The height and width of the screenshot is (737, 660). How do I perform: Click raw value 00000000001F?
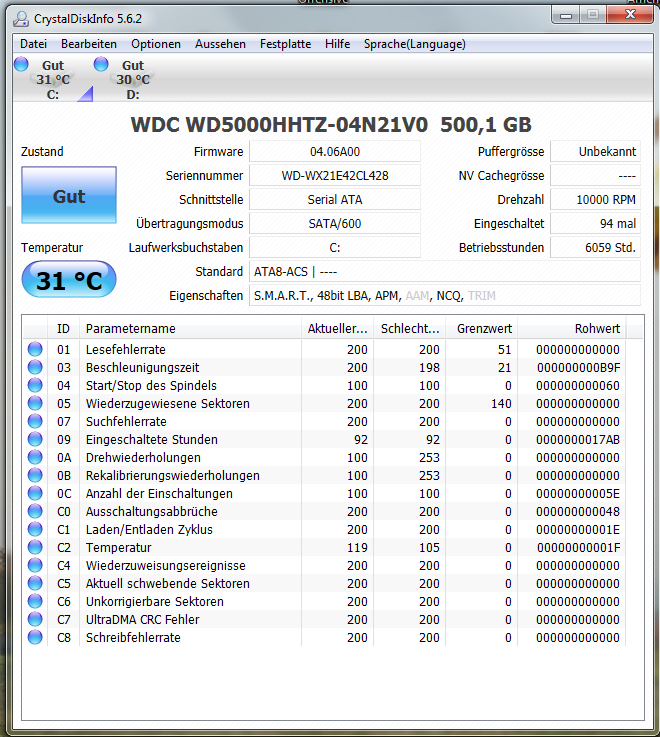coord(578,548)
